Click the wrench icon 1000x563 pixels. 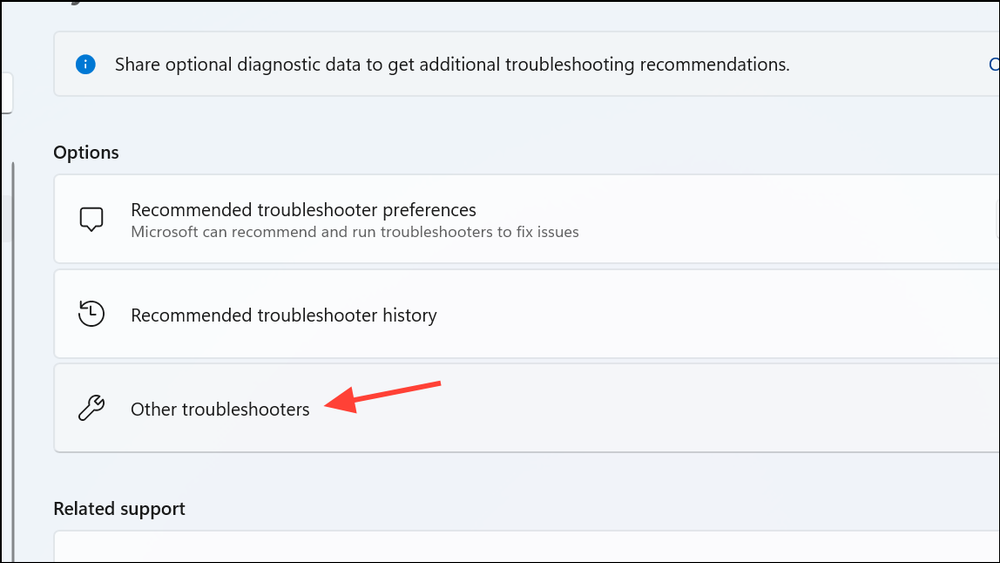(91, 408)
